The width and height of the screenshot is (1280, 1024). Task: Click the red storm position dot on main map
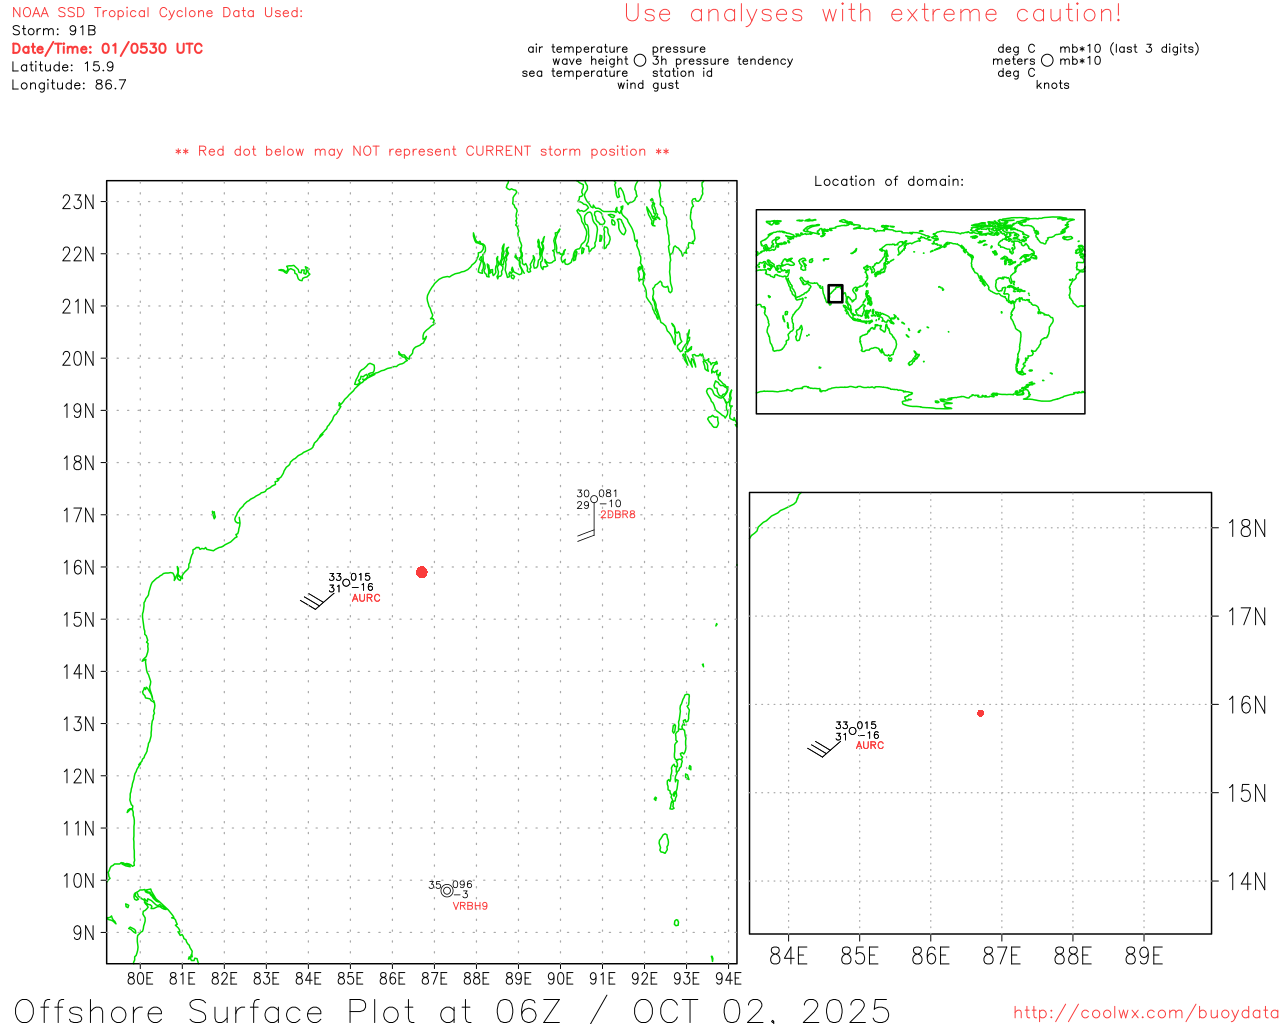click(421, 572)
